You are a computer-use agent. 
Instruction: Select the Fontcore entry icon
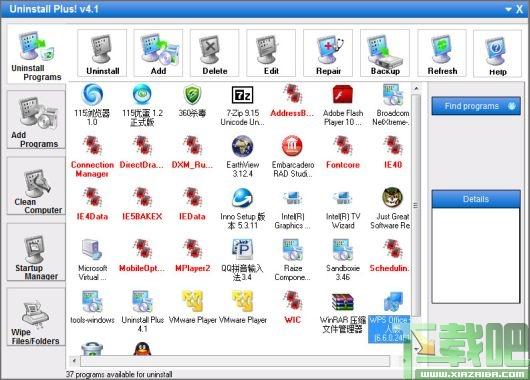pos(342,145)
